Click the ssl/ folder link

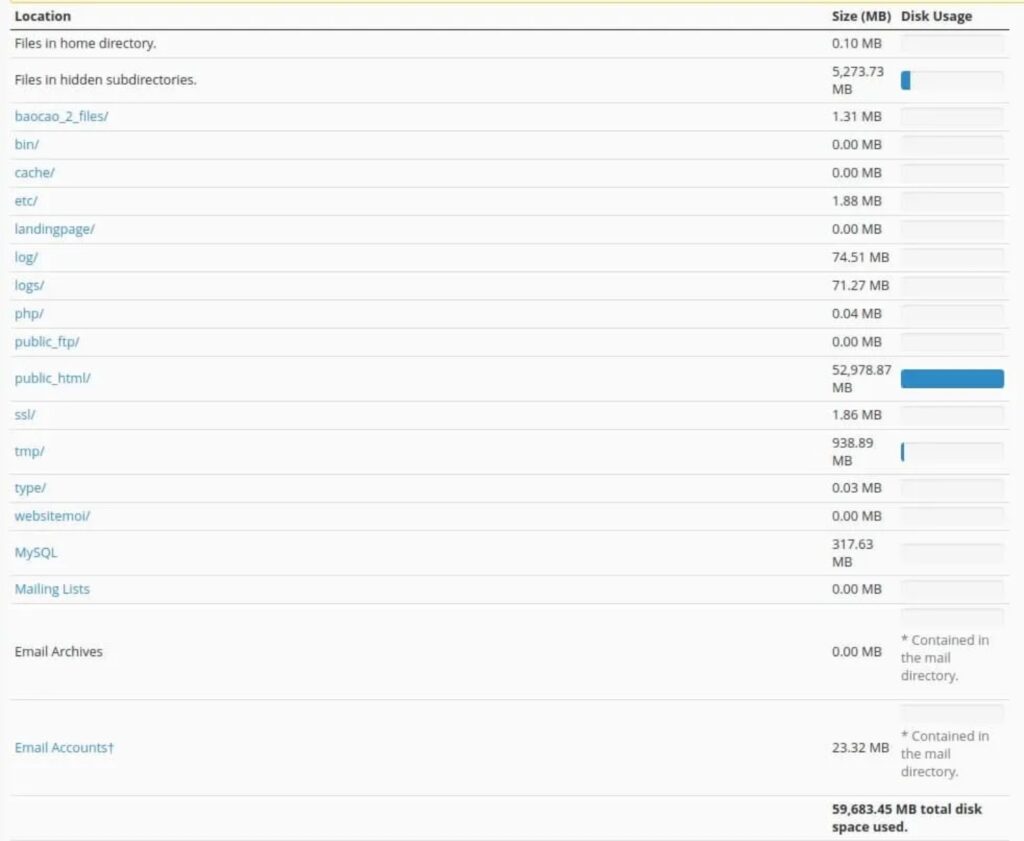tap(26, 414)
